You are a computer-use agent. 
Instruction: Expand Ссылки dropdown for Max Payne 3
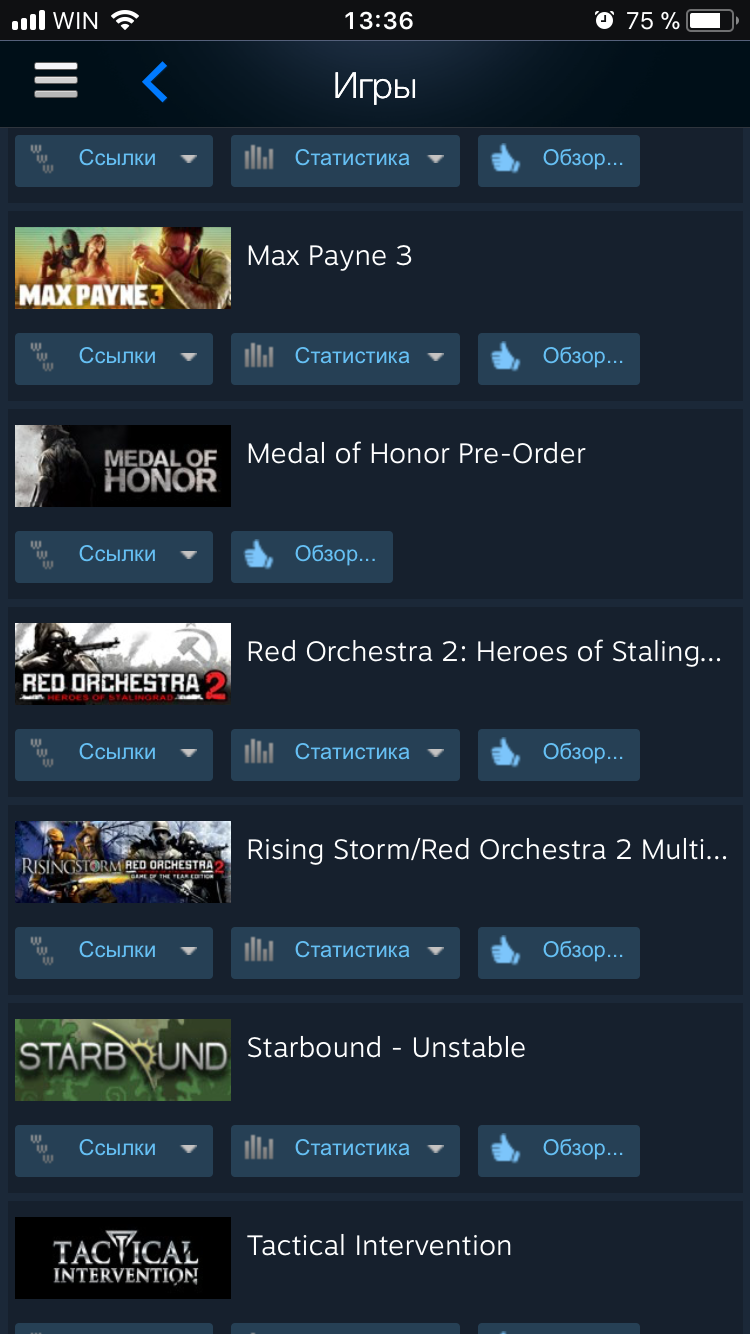(114, 358)
